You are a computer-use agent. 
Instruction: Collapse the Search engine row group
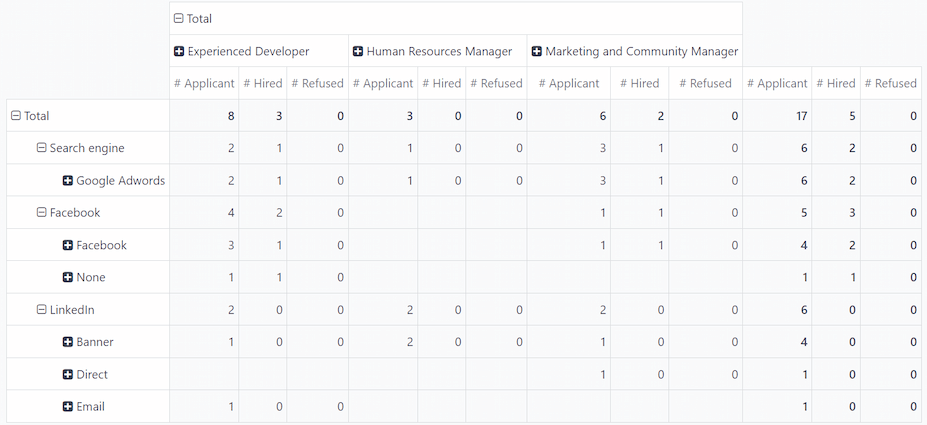click(x=42, y=148)
